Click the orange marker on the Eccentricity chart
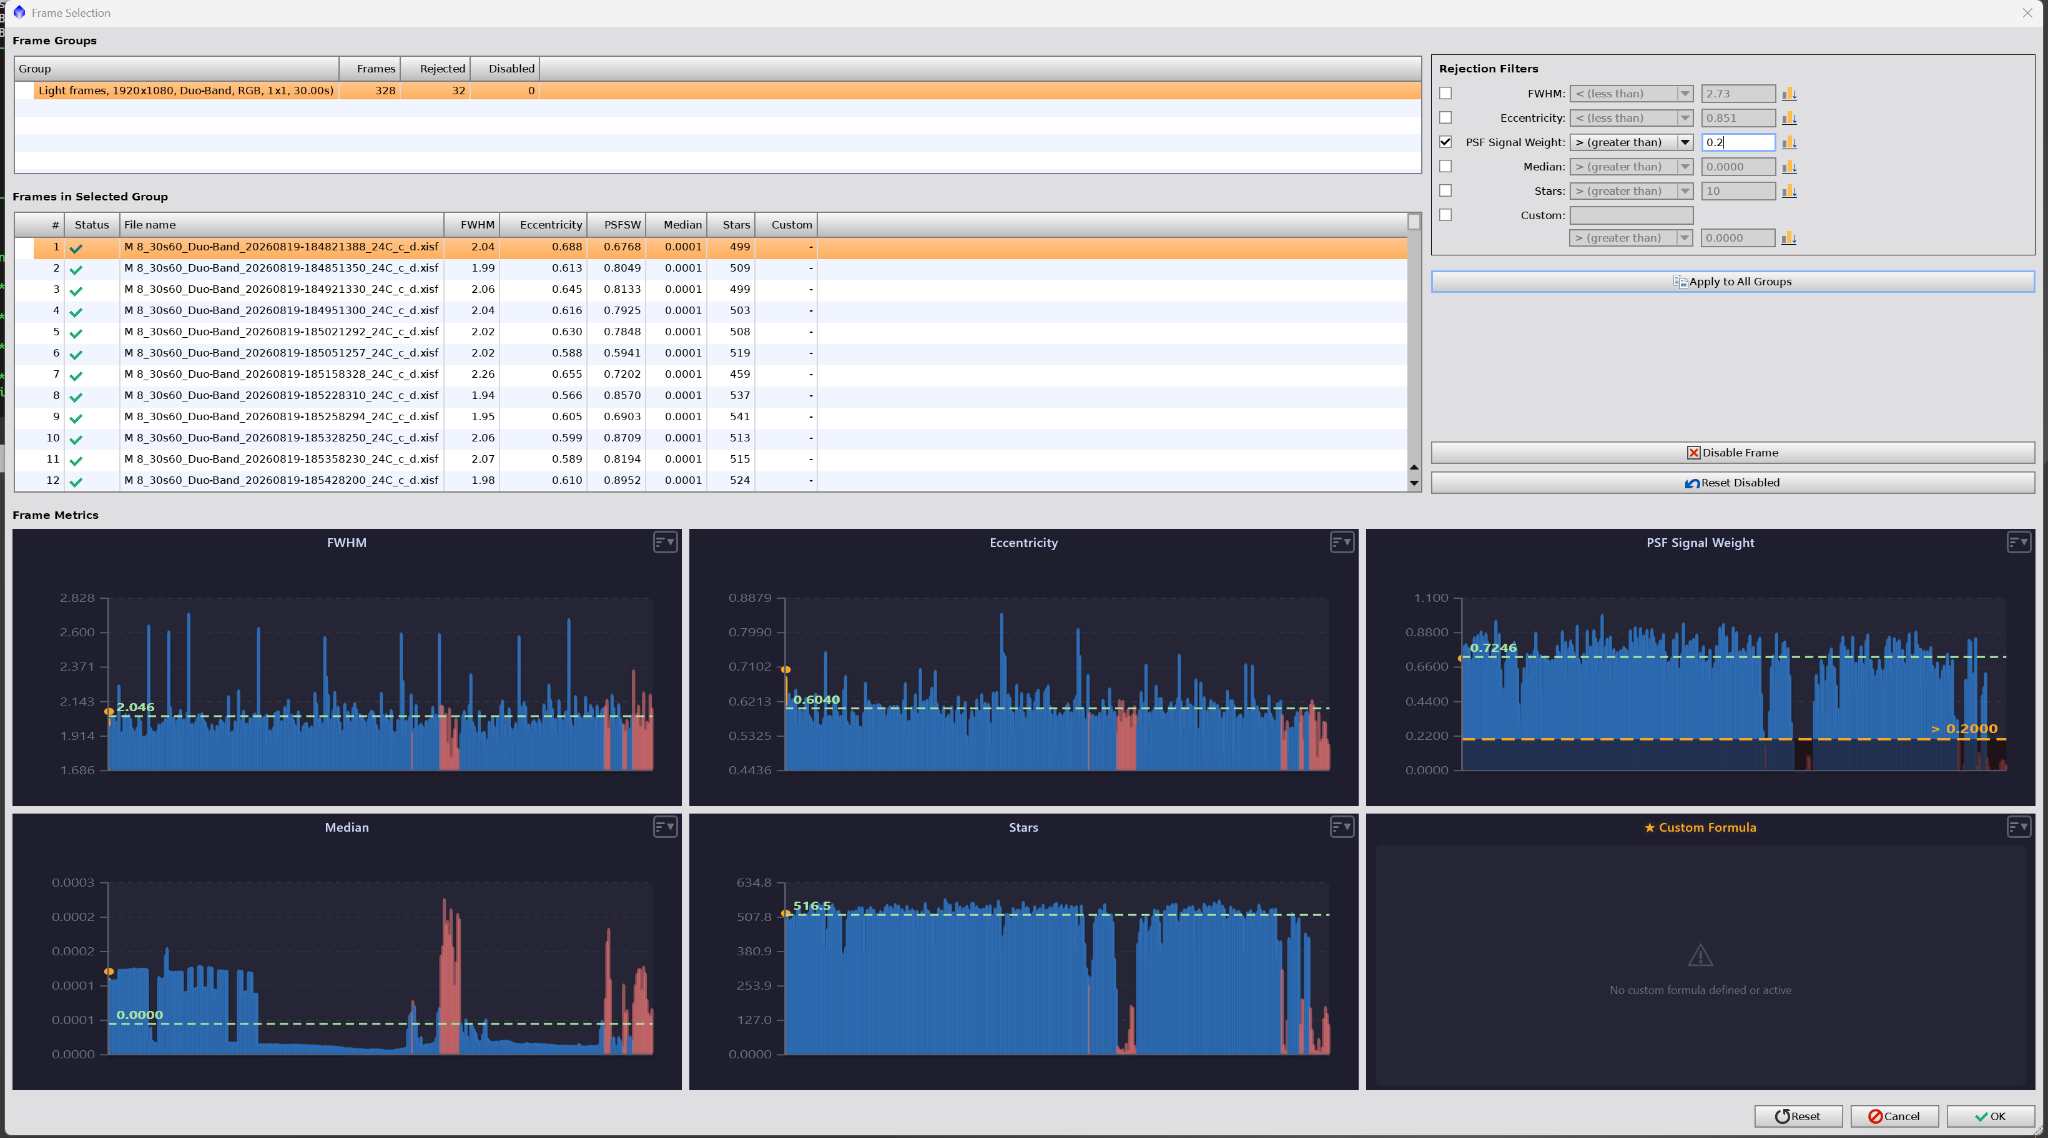The image size is (2048, 1138). 786,669
